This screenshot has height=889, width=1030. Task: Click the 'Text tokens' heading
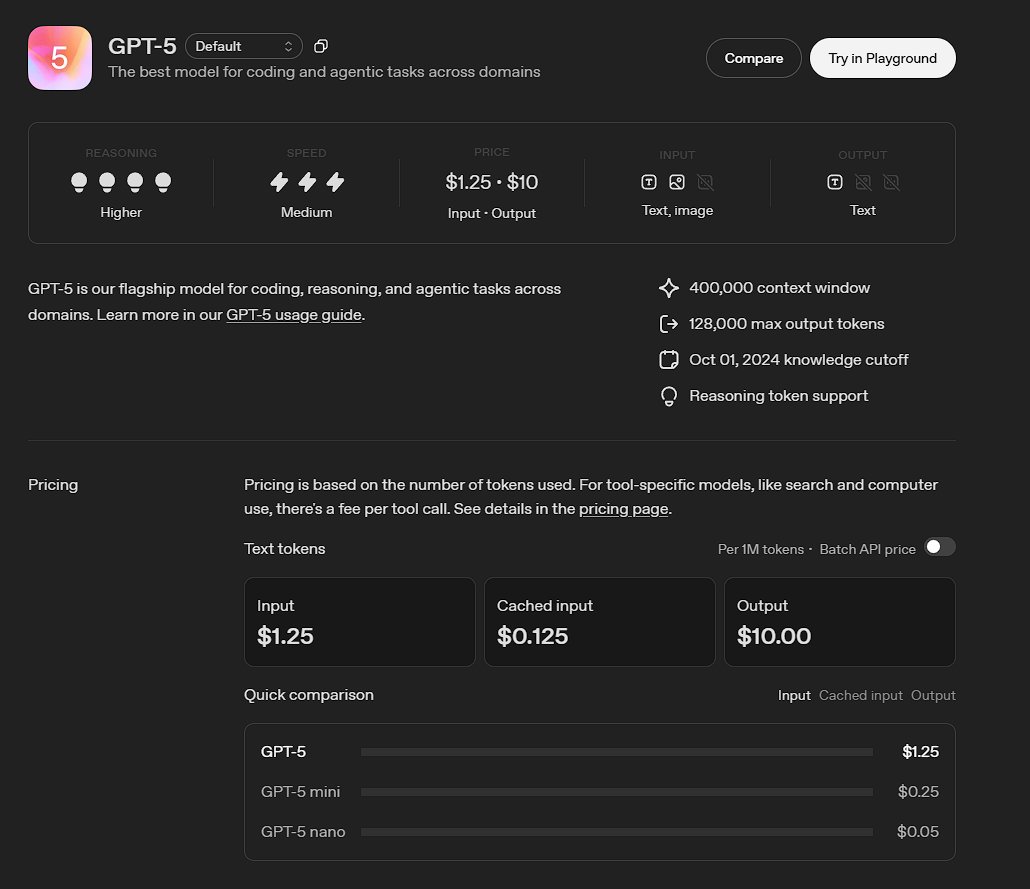[x=284, y=549]
